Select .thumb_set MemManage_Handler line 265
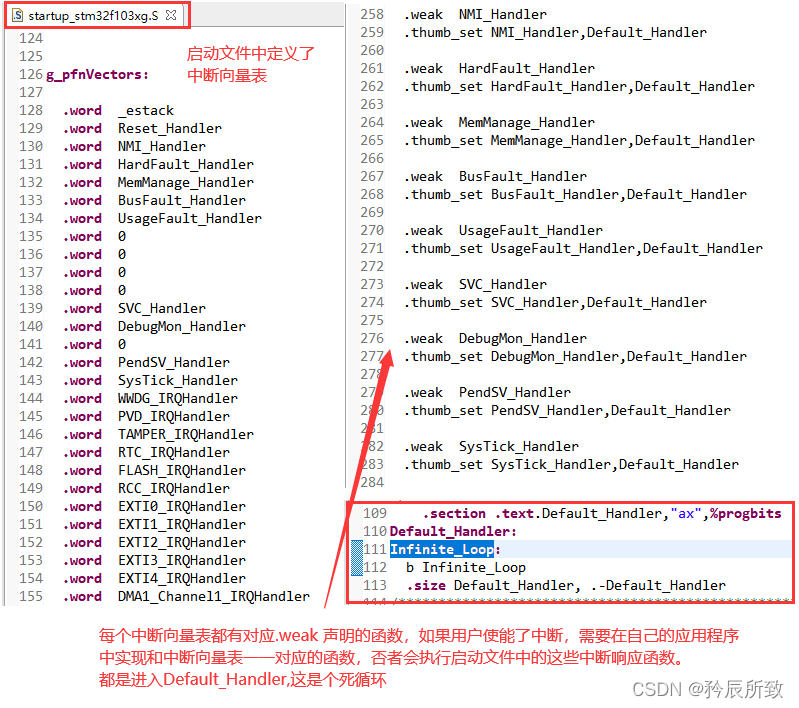Viewport: 799px width, 708px height. coord(579,141)
